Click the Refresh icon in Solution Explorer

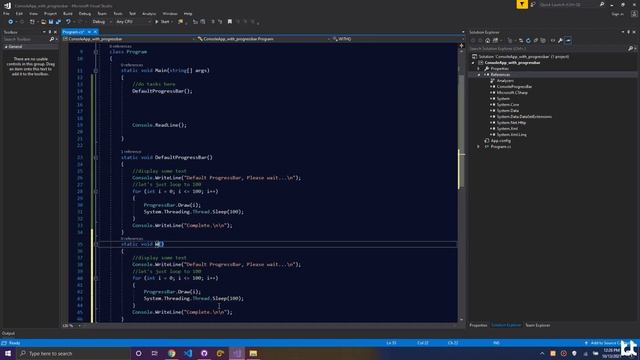[x=528, y=40]
